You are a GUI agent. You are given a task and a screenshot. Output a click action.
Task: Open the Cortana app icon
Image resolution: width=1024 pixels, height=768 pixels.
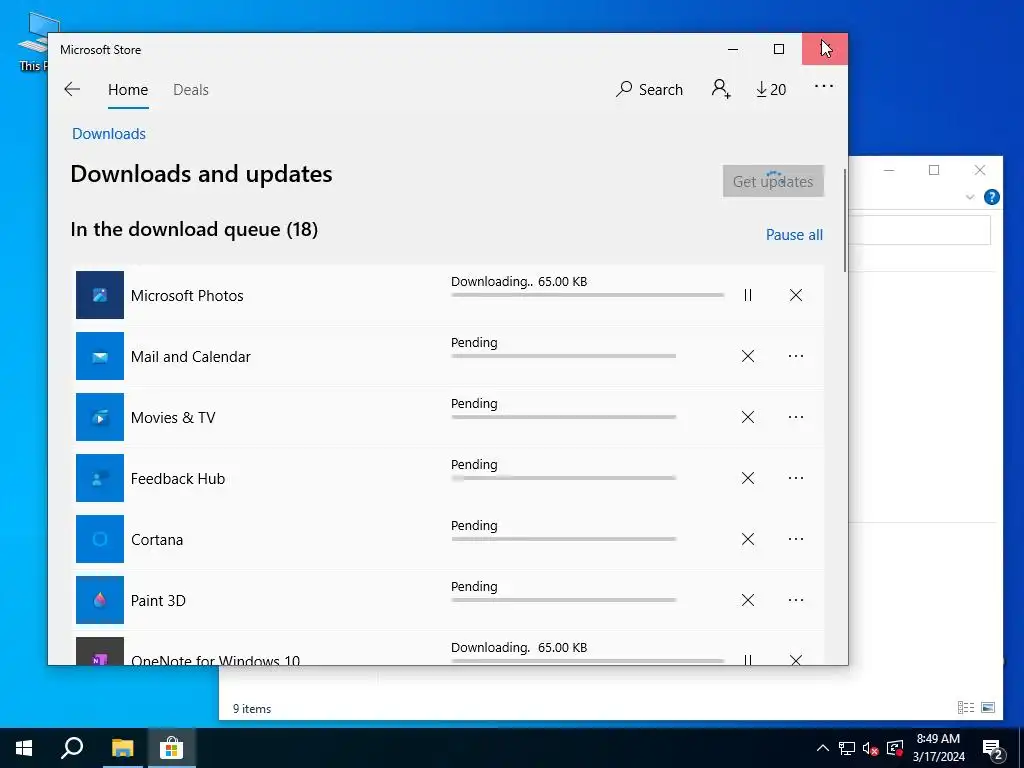100,539
